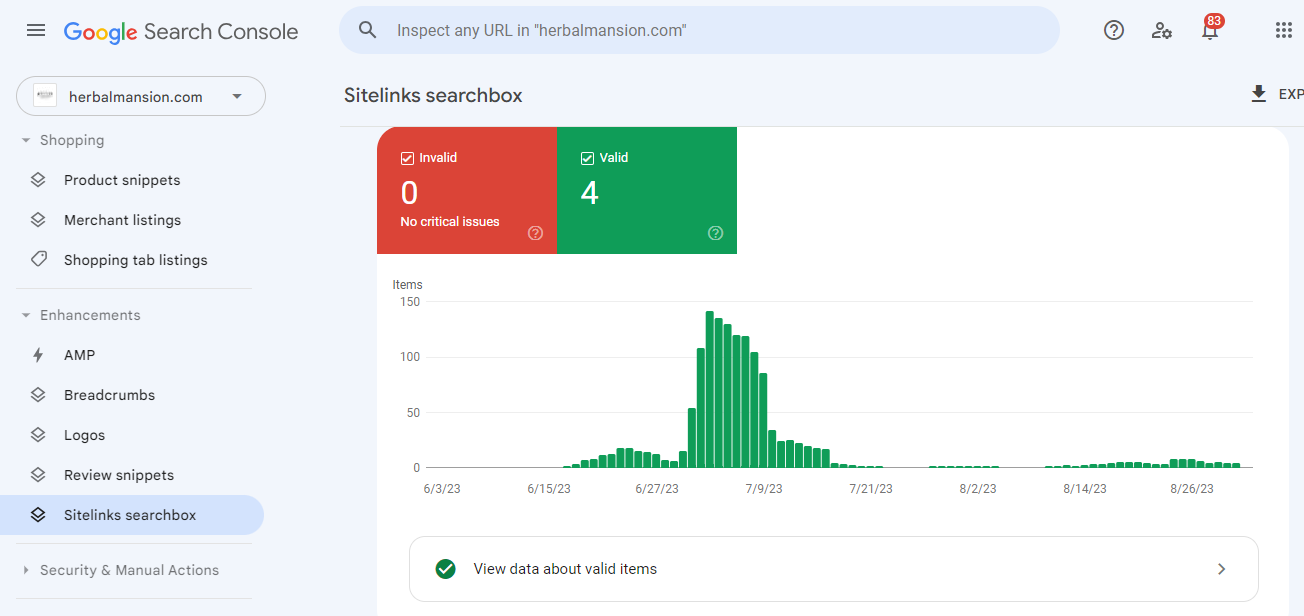
Task: Click the AMP lightning bolt icon
Action: [38, 355]
